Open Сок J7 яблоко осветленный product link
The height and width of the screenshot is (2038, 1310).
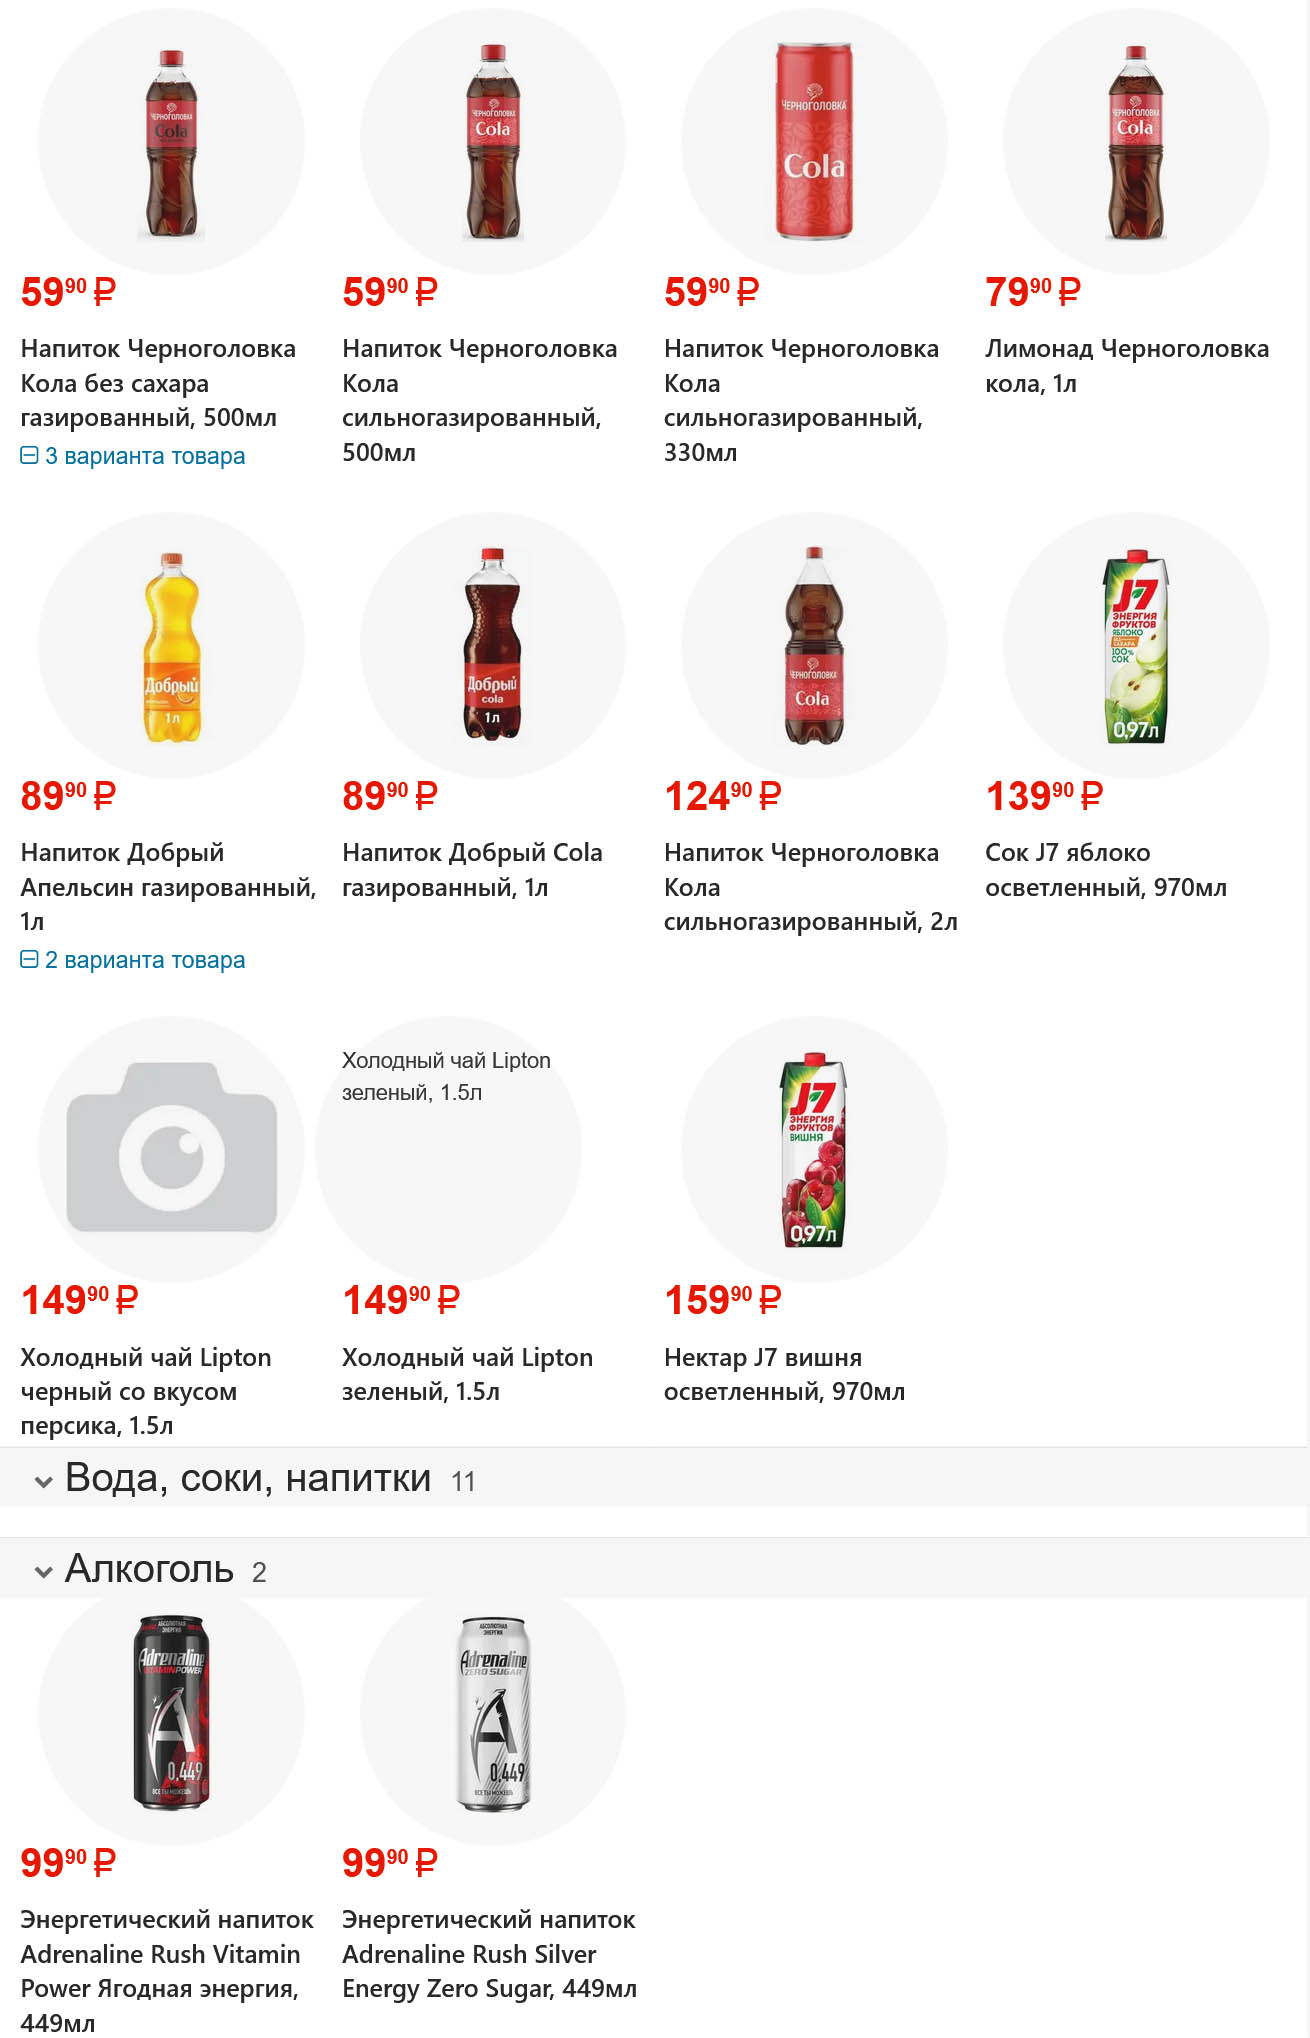(x=1105, y=870)
